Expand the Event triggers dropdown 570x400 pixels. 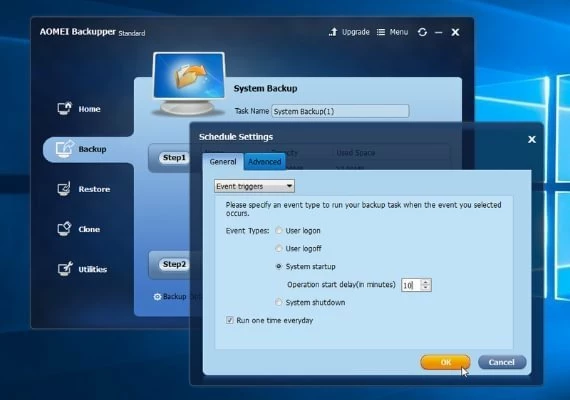click(x=254, y=186)
